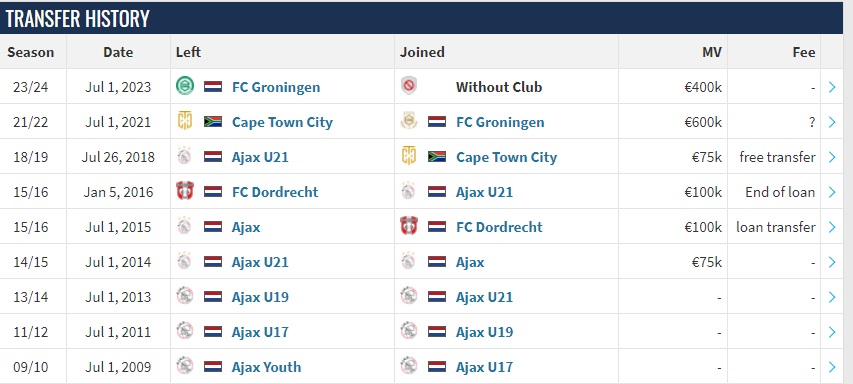
Task: Click FC Dordrecht crest in Jan 5, 2016 row
Action: (184, 191)
